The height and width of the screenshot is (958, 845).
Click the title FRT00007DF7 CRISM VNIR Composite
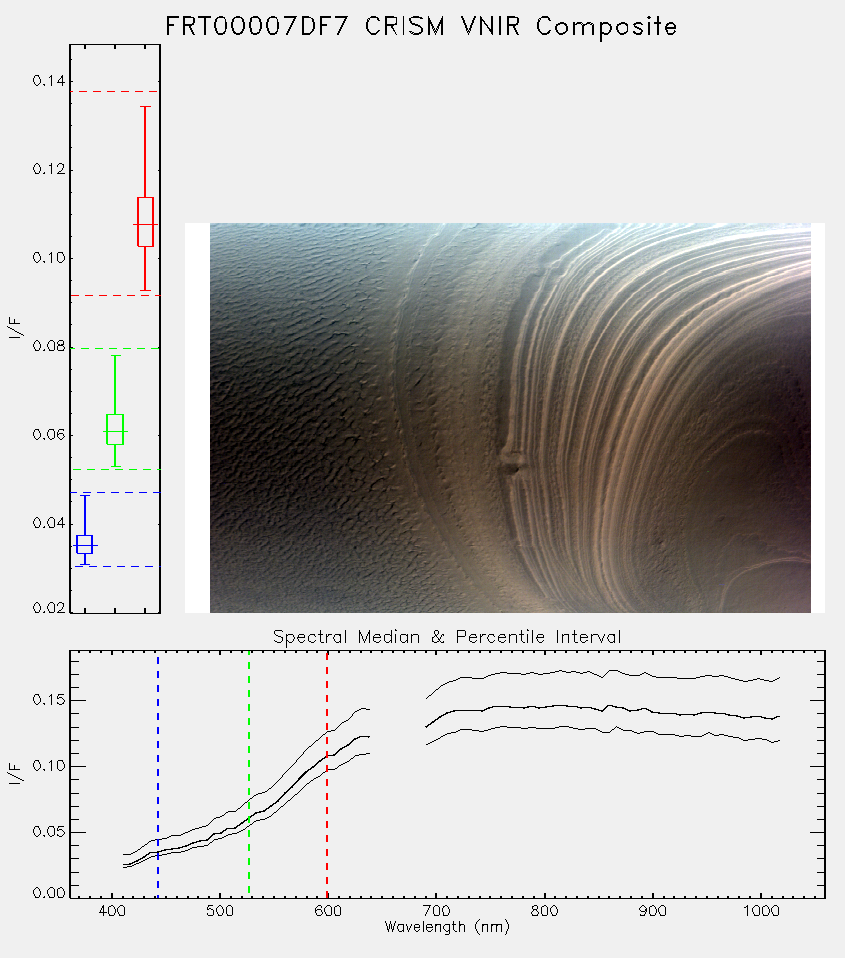pos(421,27)
